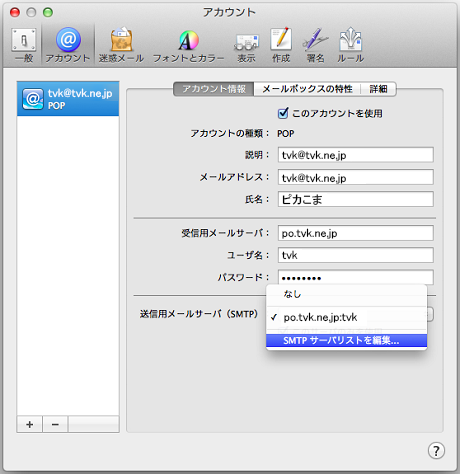
Task: Switch to the 詳細 tab
Action: pos(378,89)
